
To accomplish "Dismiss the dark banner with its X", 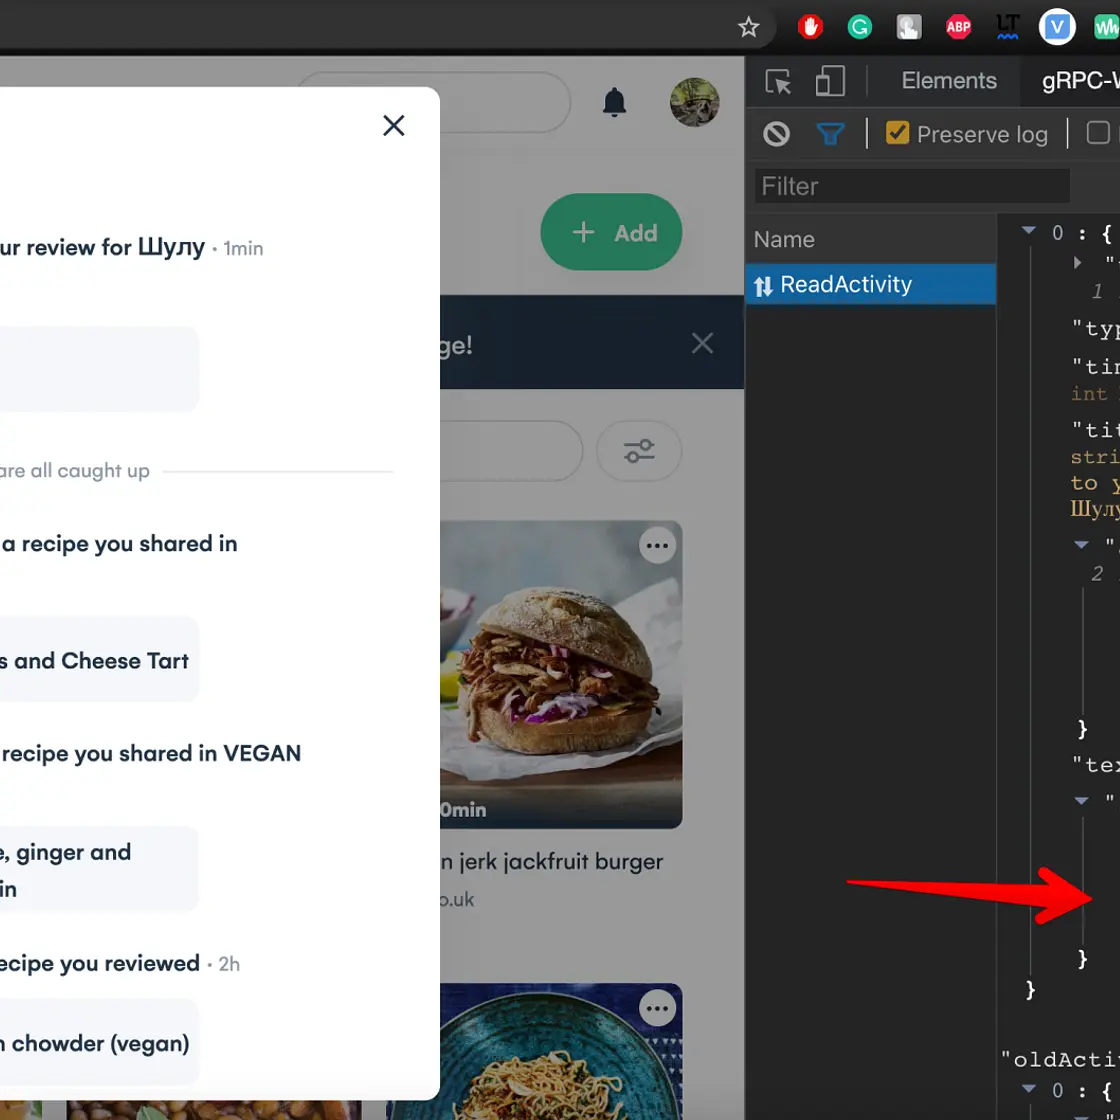I will [702, 343].
